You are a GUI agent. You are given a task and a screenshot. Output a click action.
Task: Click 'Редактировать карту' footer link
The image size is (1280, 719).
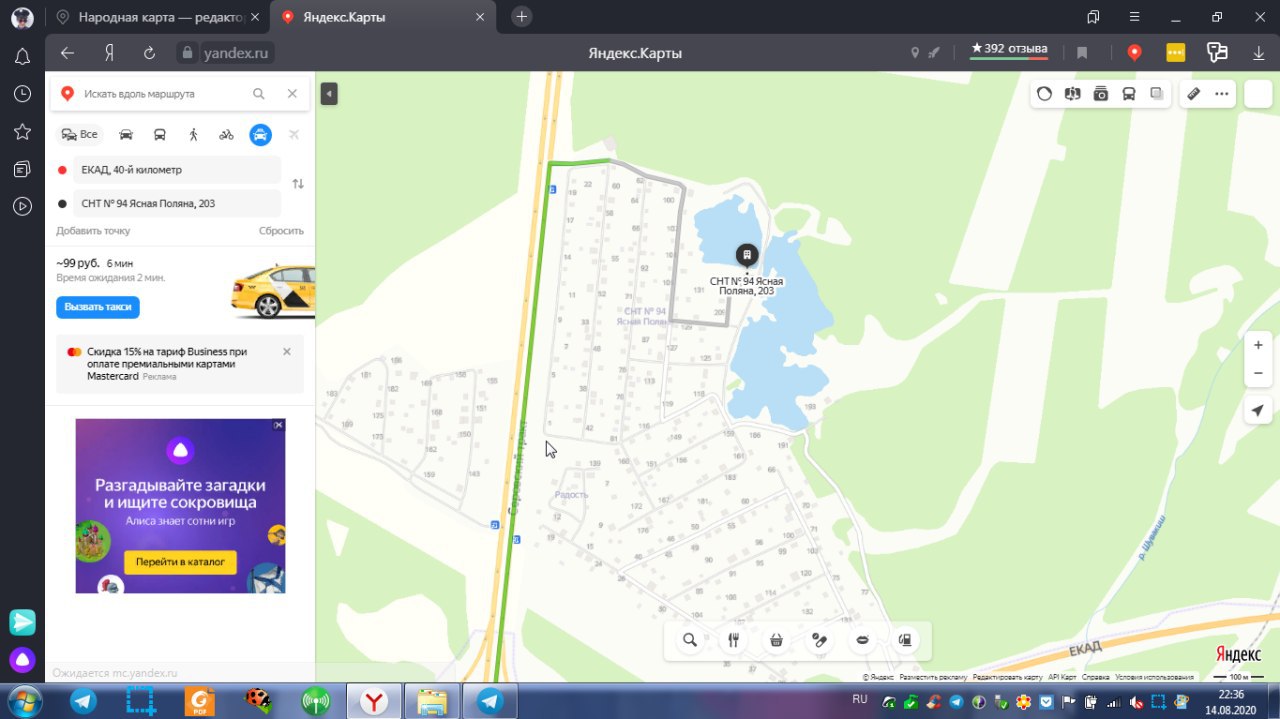tap(1007, 677)
